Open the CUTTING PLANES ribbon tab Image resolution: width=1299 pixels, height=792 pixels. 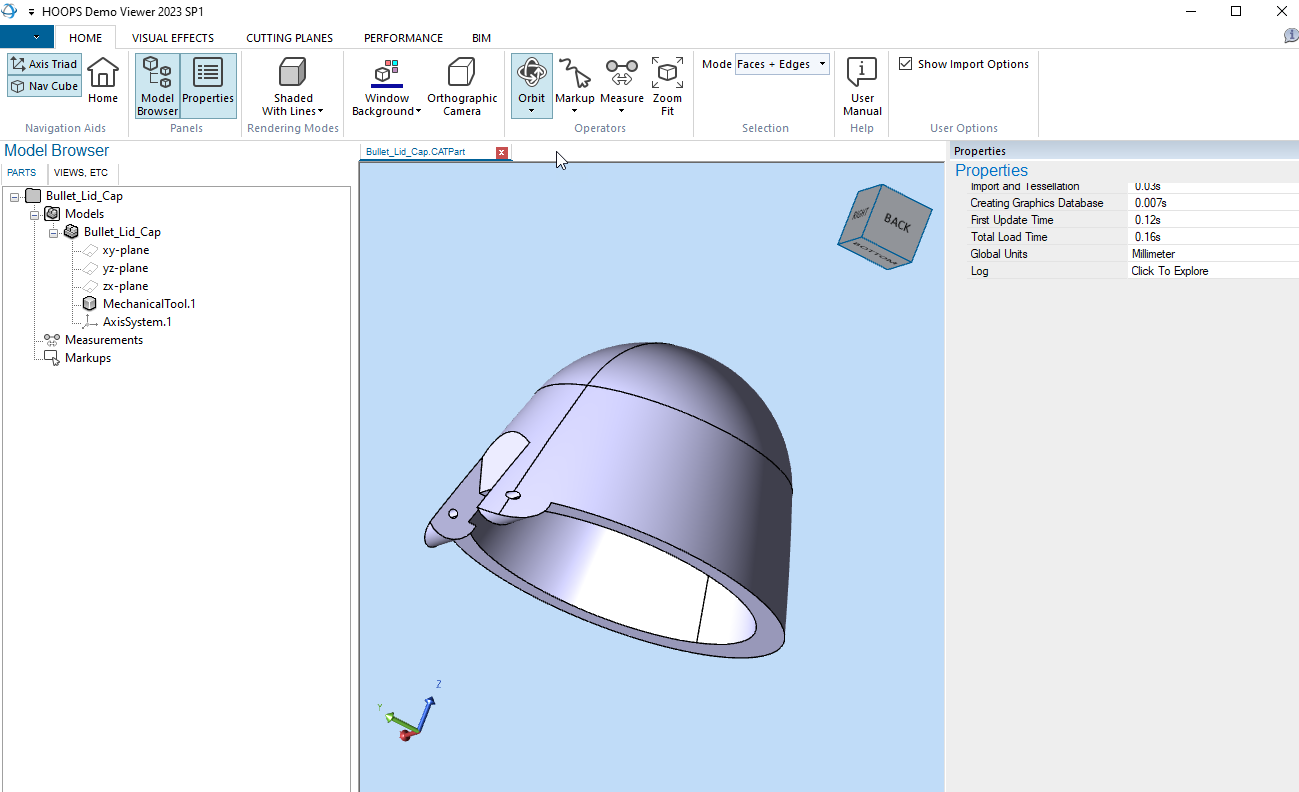289,37
